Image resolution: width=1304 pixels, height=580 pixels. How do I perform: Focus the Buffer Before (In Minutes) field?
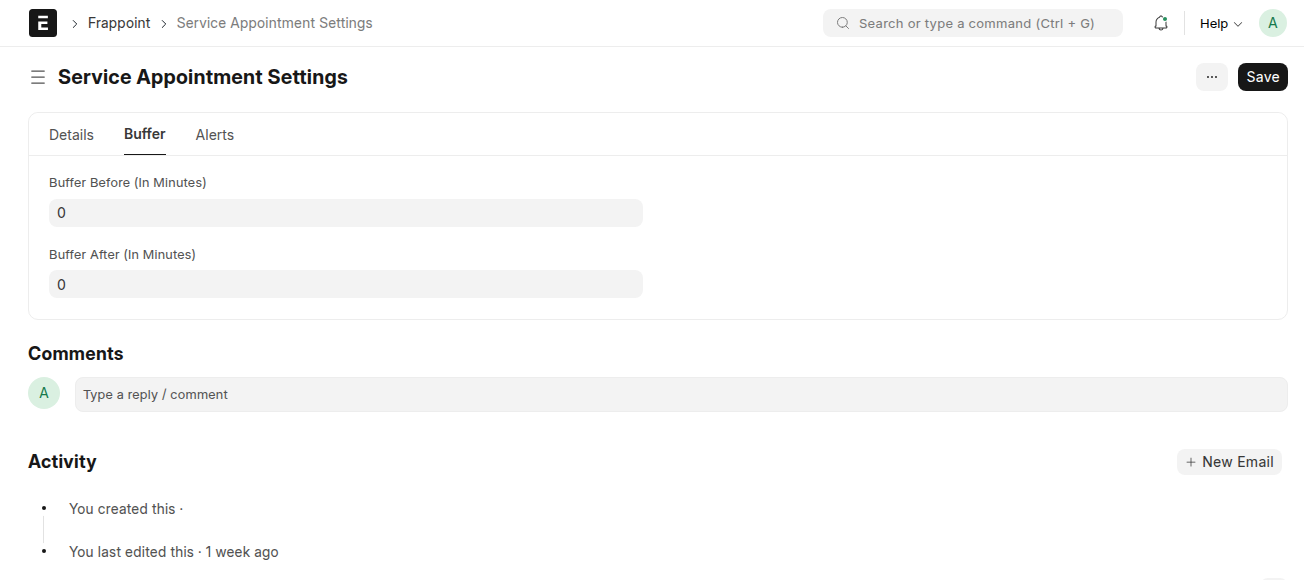[345, 213]
